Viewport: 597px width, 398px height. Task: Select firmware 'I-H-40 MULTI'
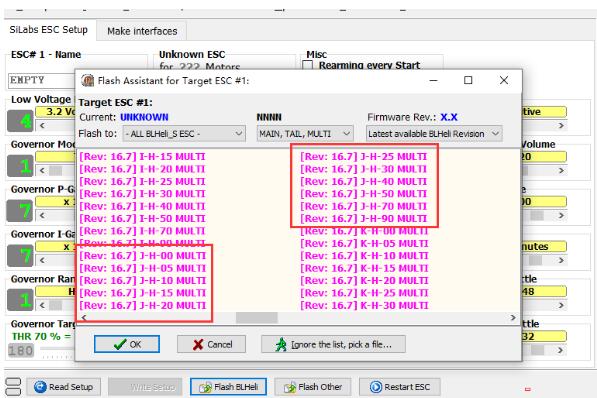click(142, 206)
